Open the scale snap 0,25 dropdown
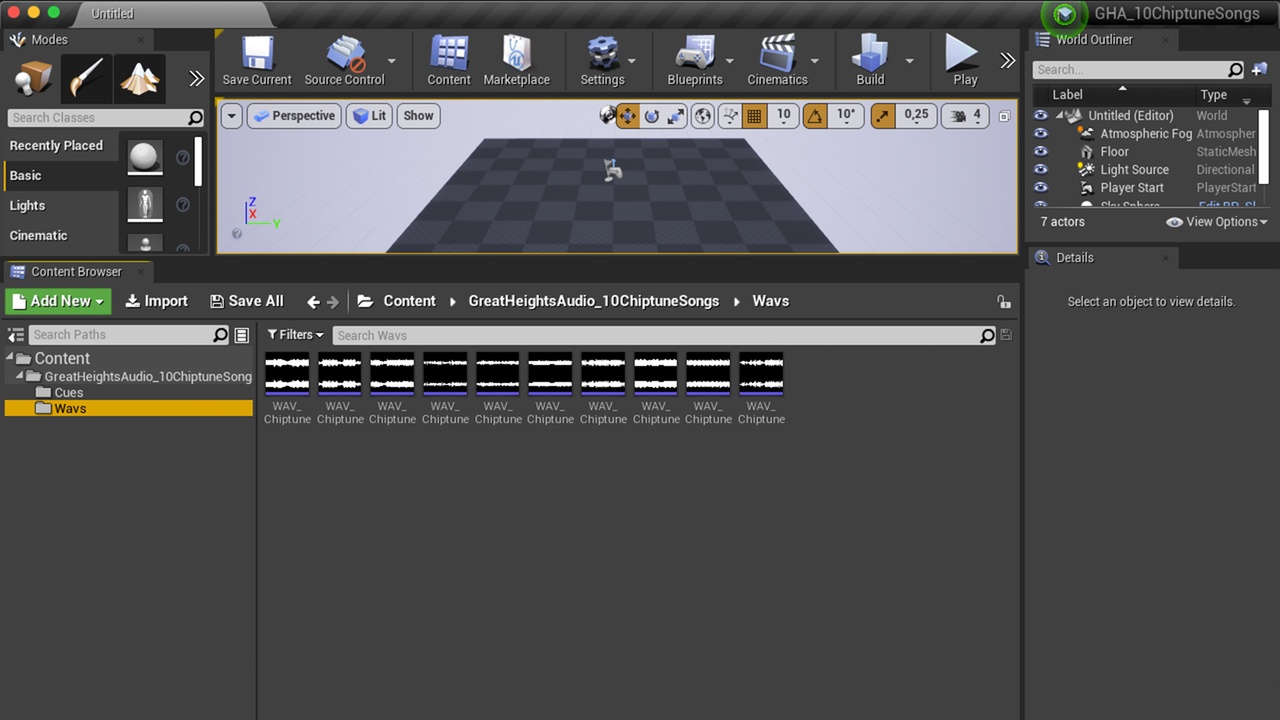The height and width of the screenshot is (720, 1280). click(916, 116)
